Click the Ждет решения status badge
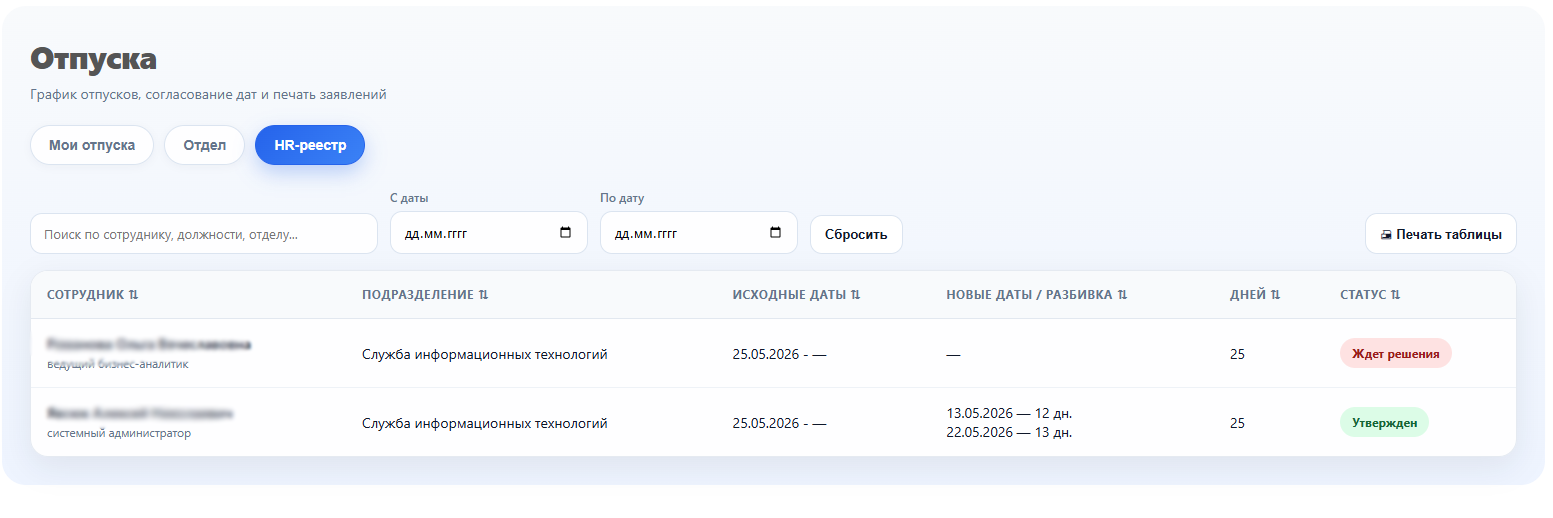 pyautogui.click(x=1395, y=353)
